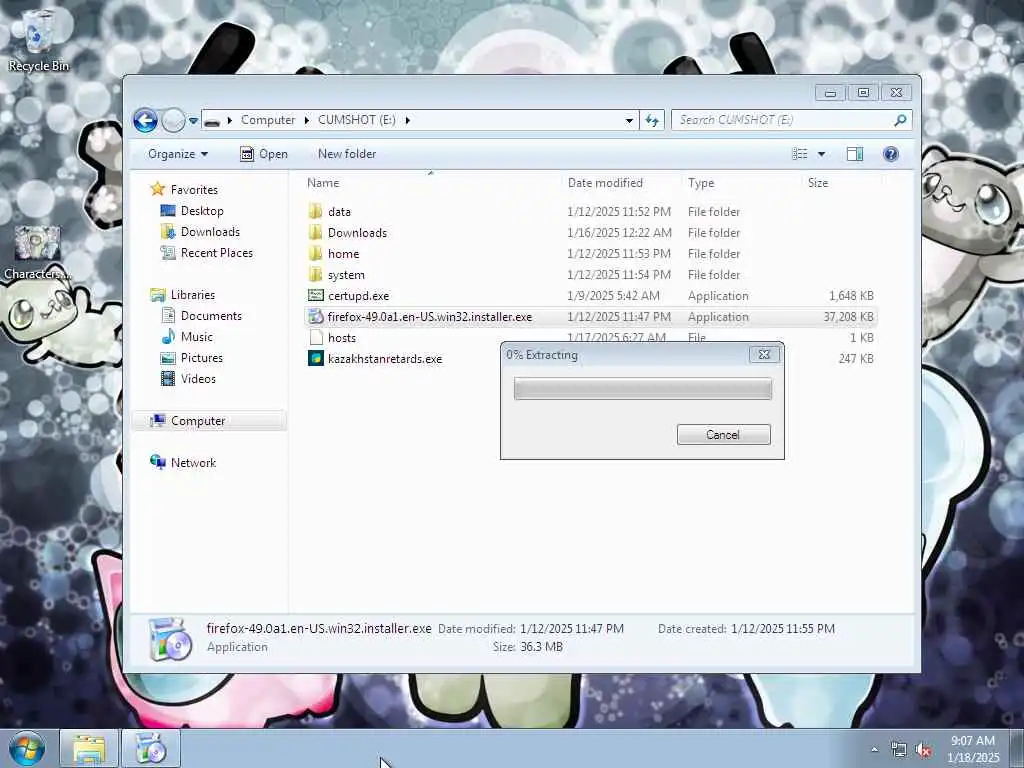The width and height of the screenshot is (1024, 768).
Task: Click Date created value in details pane
Action: click(x=782, y=629)
